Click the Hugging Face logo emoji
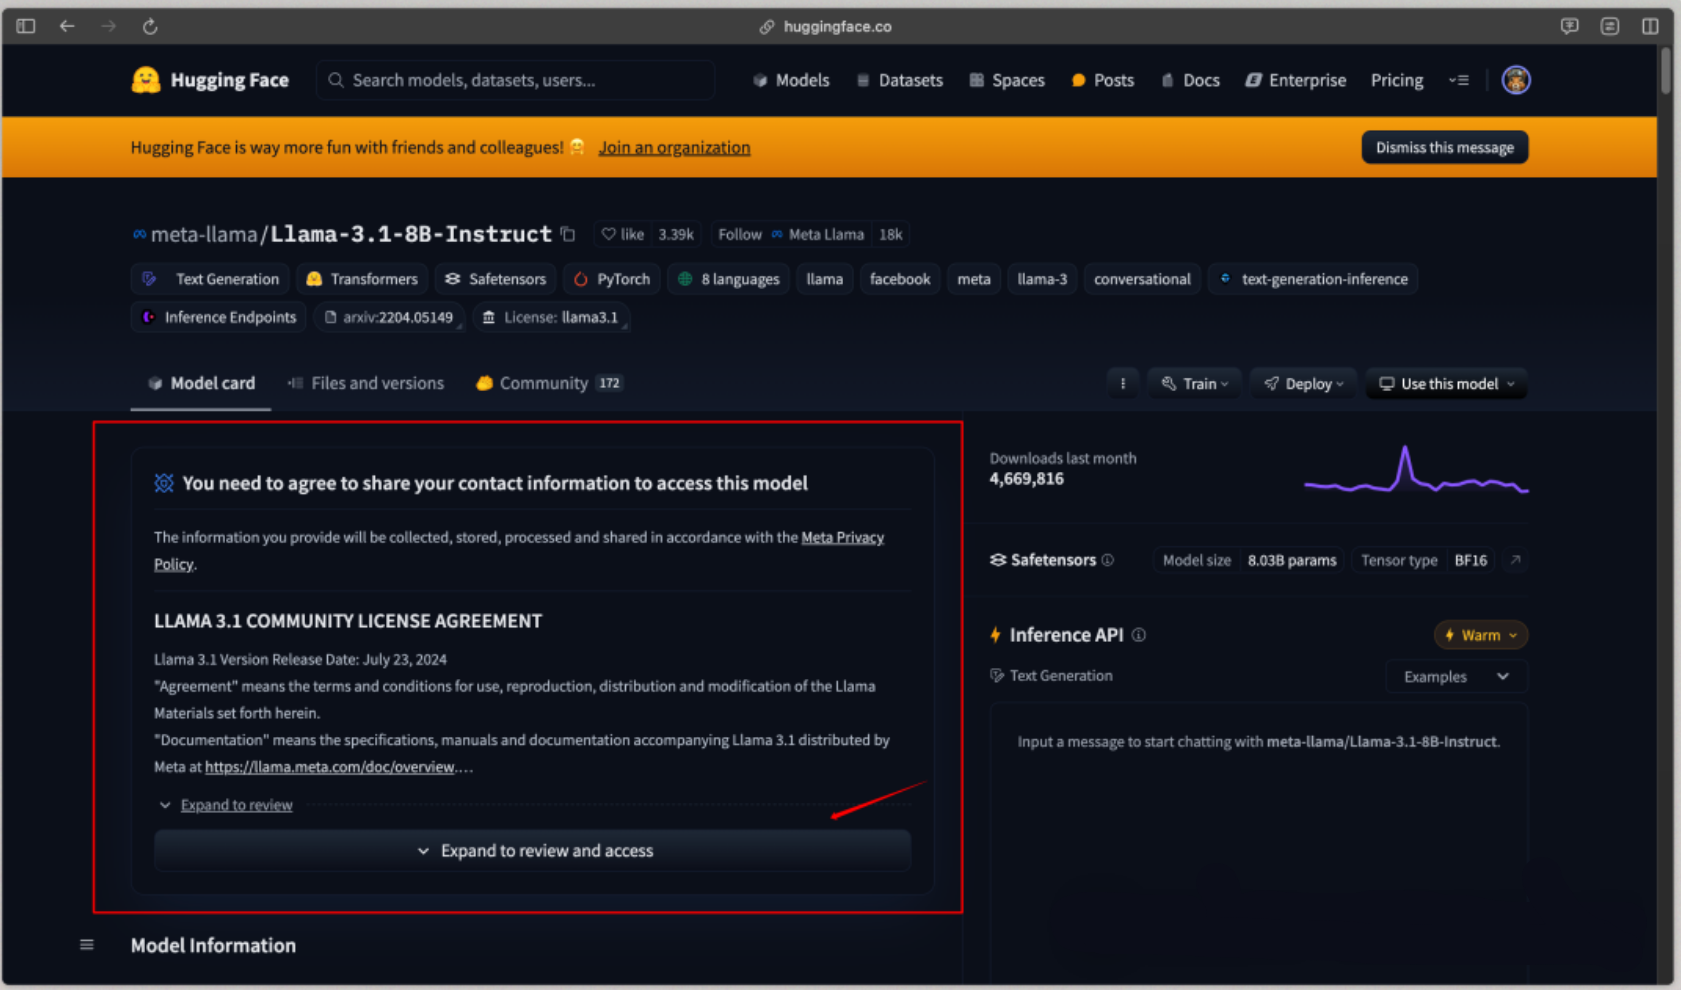This screenshot has height=990, width=1681. coord(146,80)
